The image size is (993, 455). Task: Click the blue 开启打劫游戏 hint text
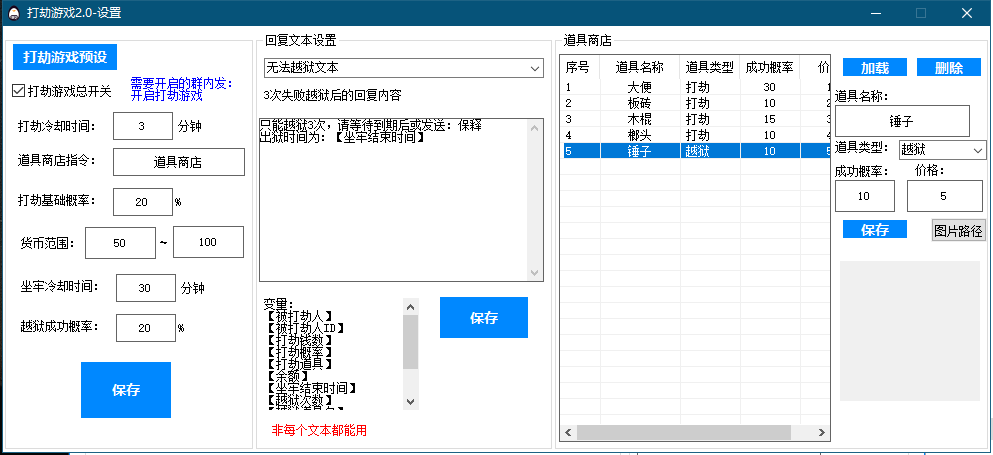click(x=167, y=96)
